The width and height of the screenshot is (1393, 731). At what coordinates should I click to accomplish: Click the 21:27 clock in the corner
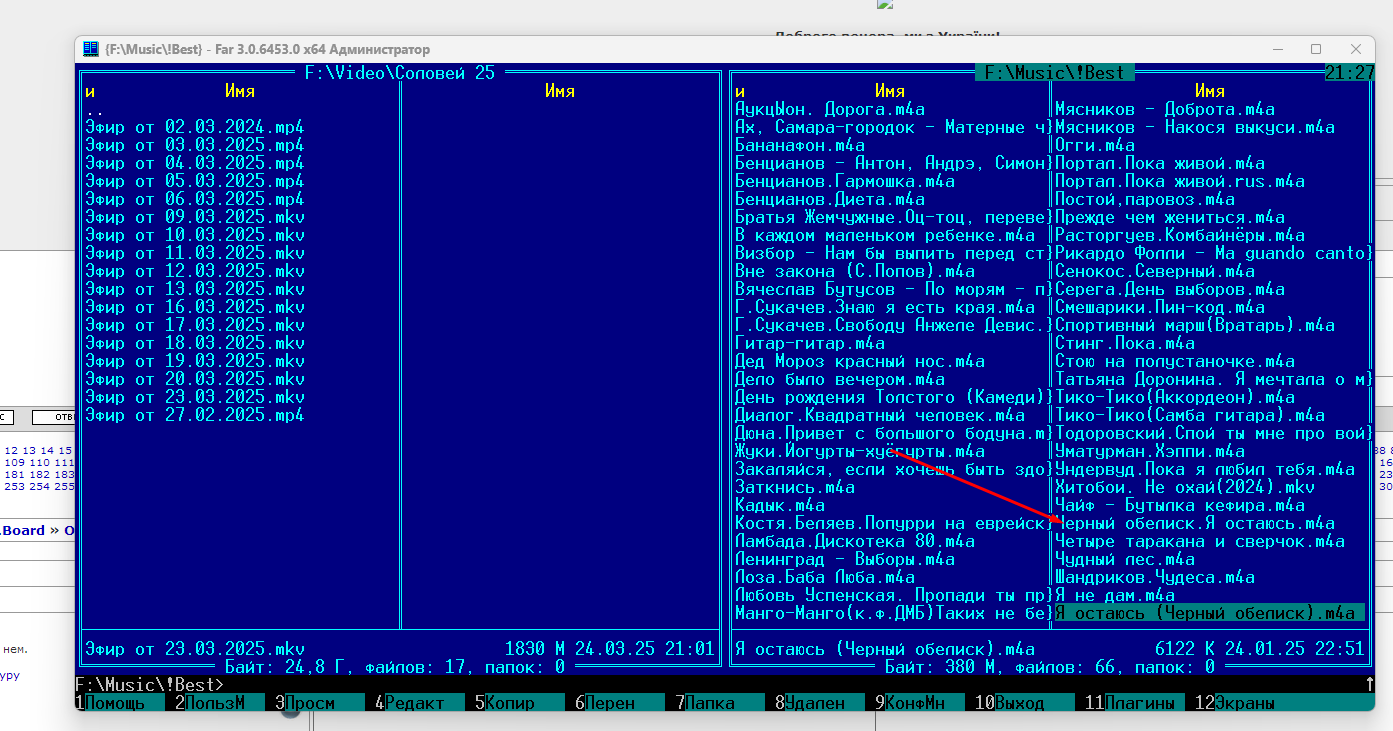pos(1349,73)
